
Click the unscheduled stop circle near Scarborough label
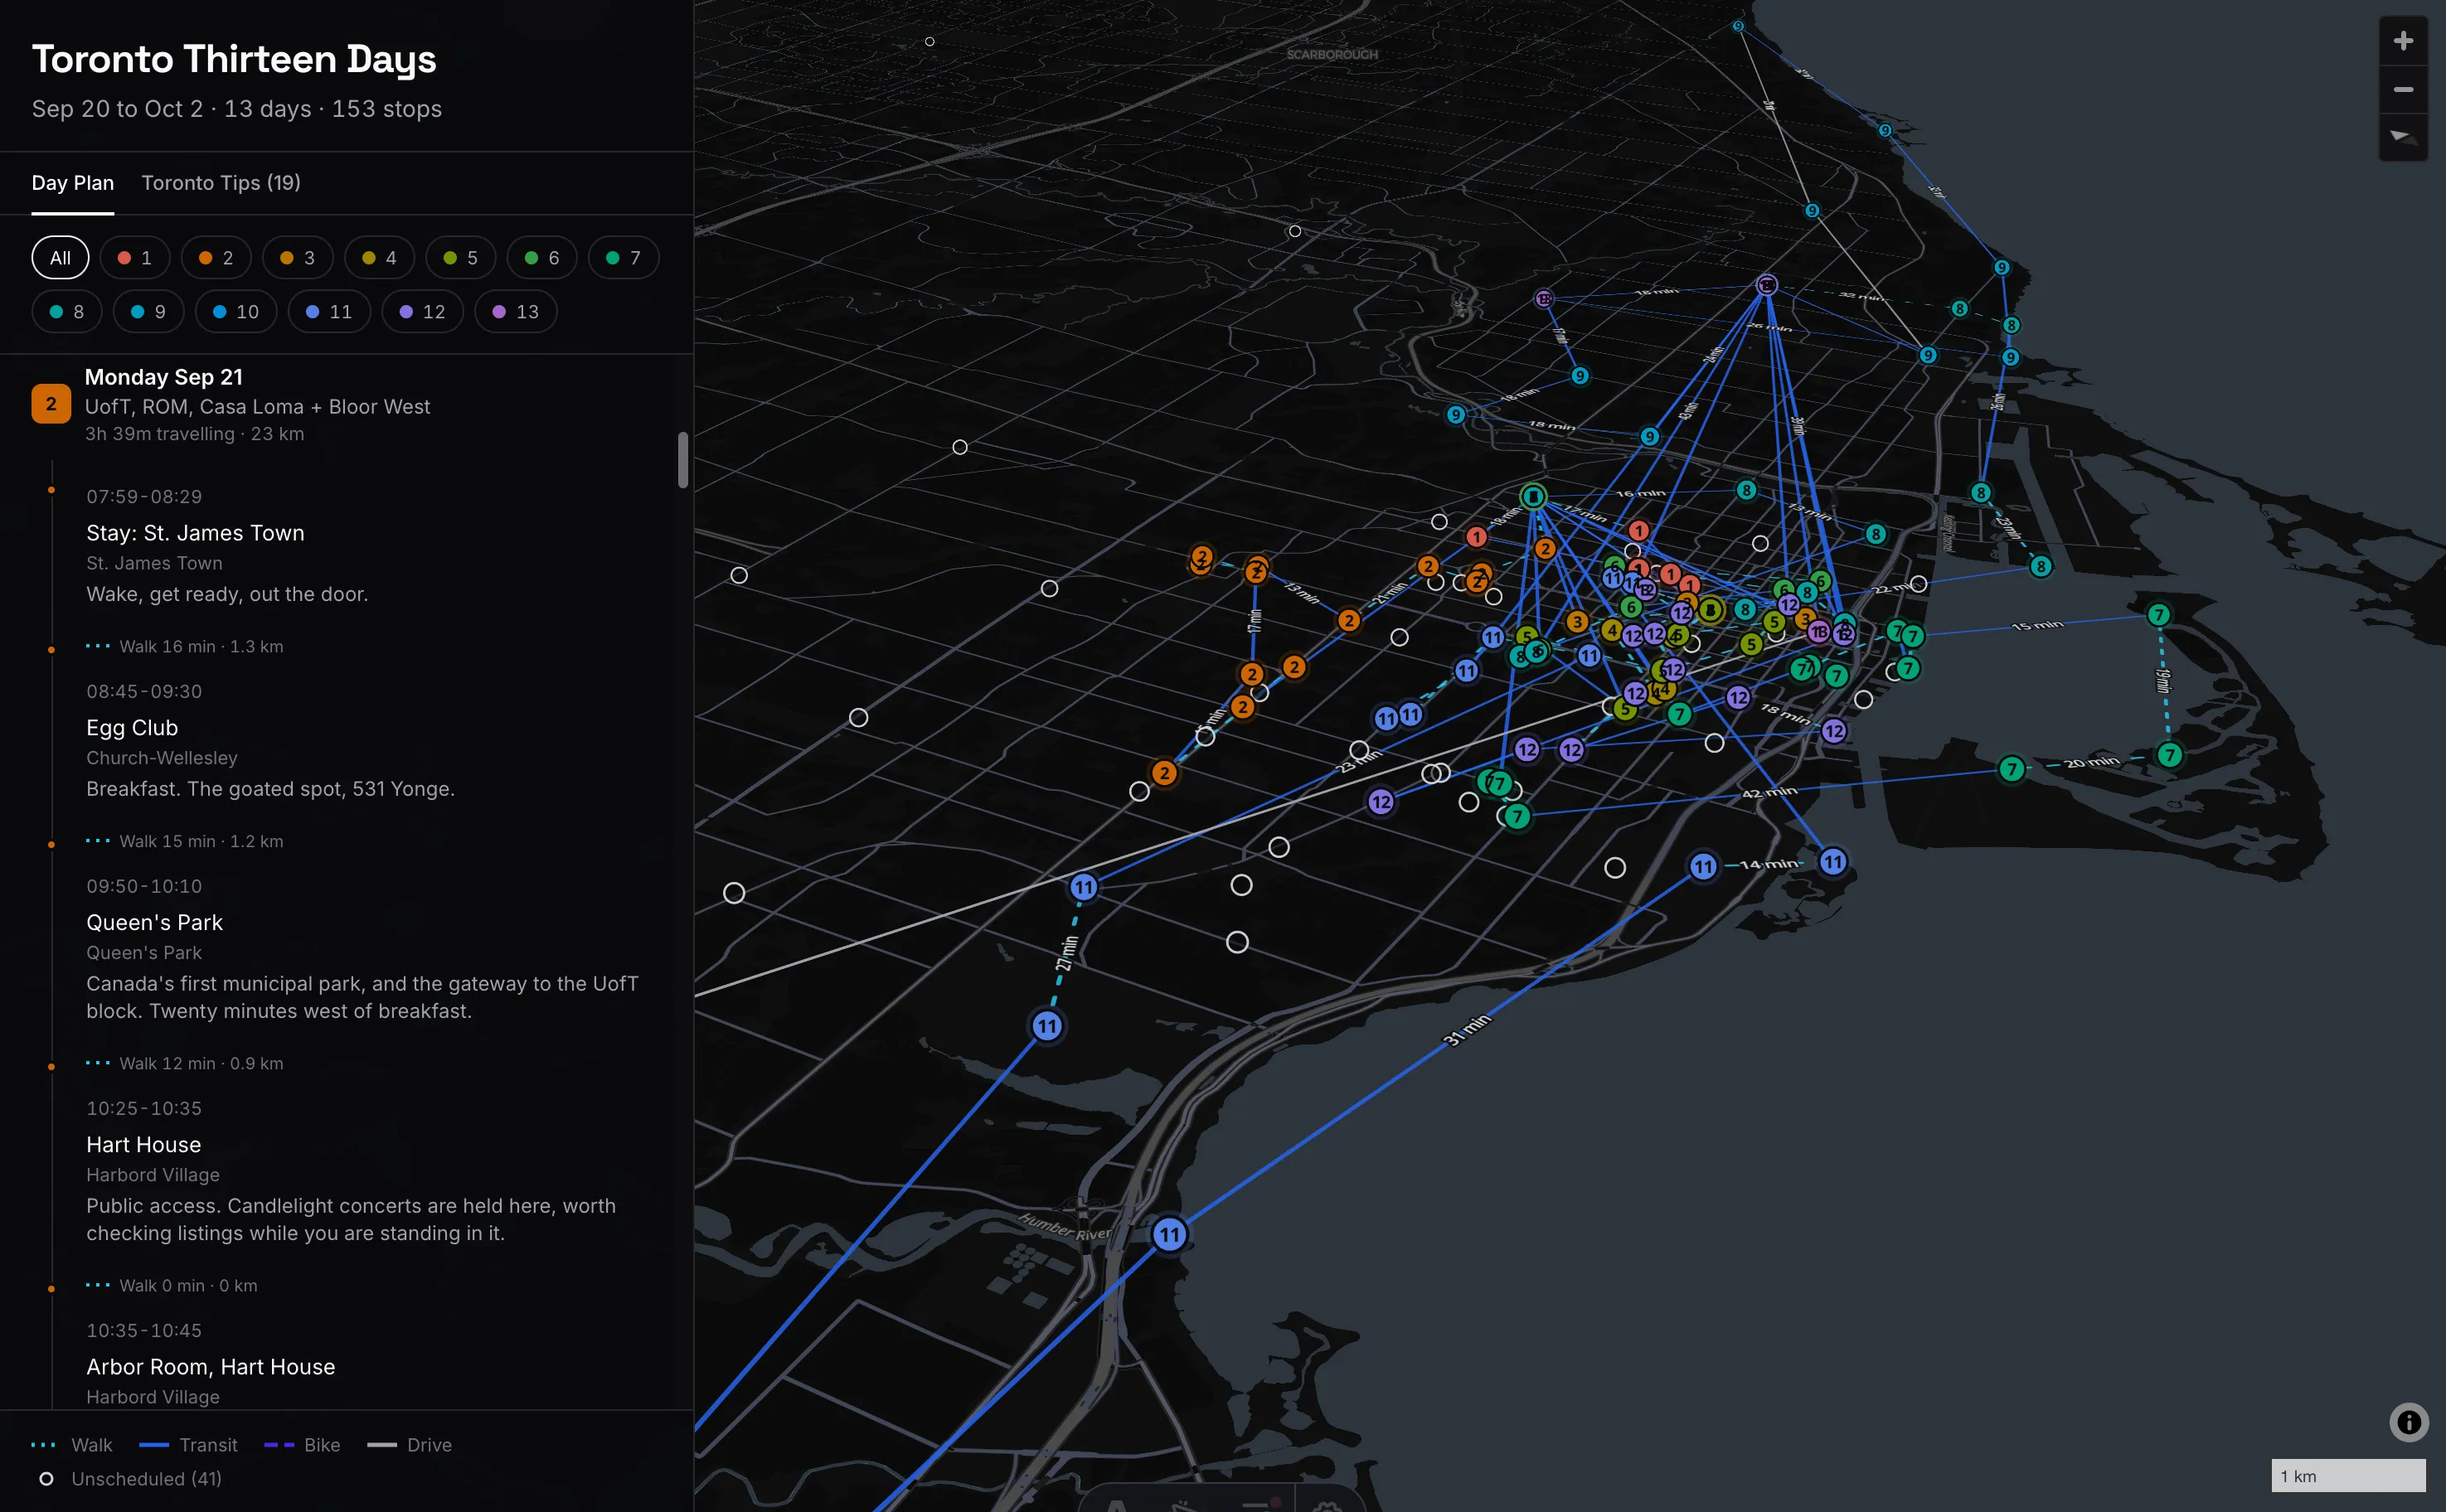pyautogui.click(x=1295, y=231)
